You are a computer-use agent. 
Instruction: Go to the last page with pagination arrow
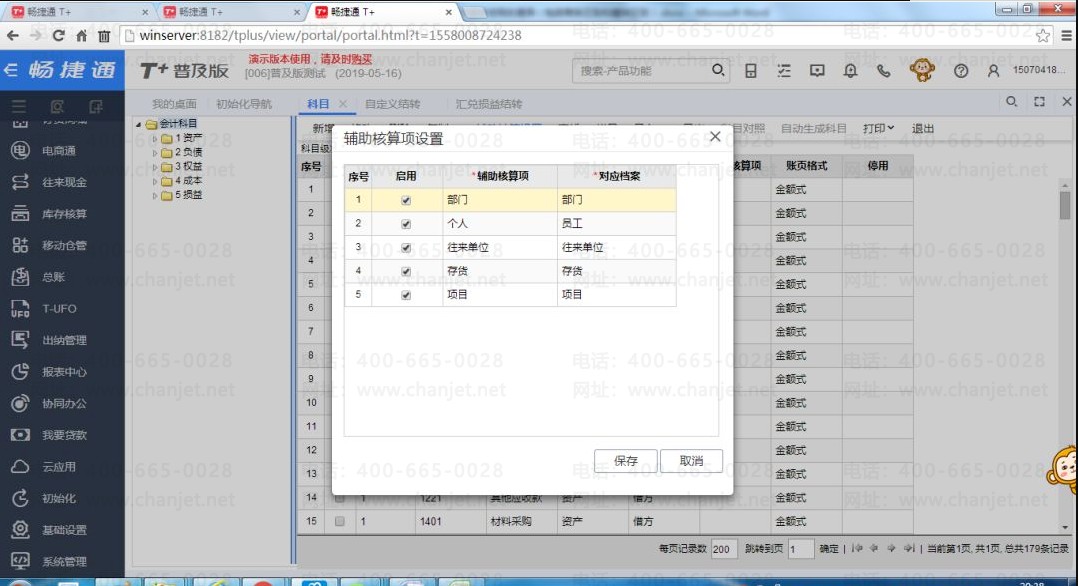click(x=909, y=548)
